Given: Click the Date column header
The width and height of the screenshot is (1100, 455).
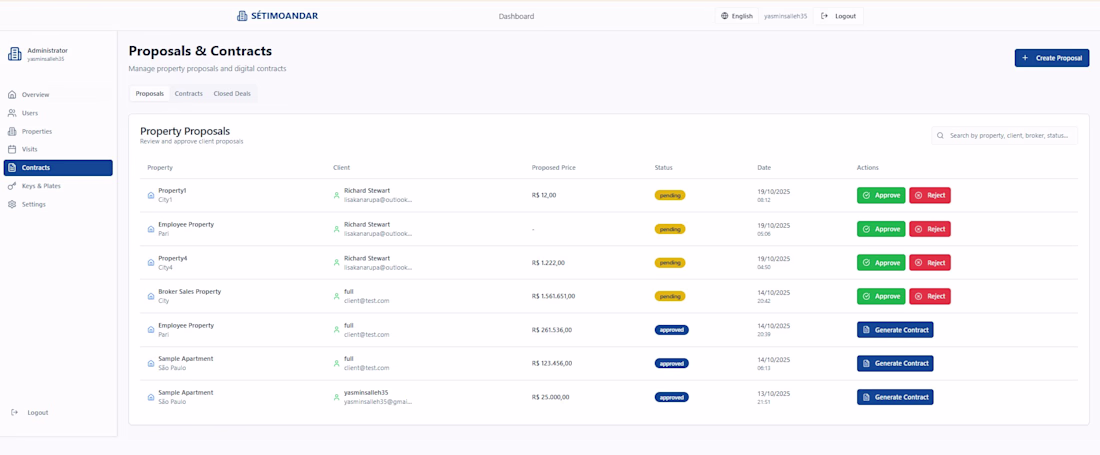Looking at the screenshot, I should 764,168.
